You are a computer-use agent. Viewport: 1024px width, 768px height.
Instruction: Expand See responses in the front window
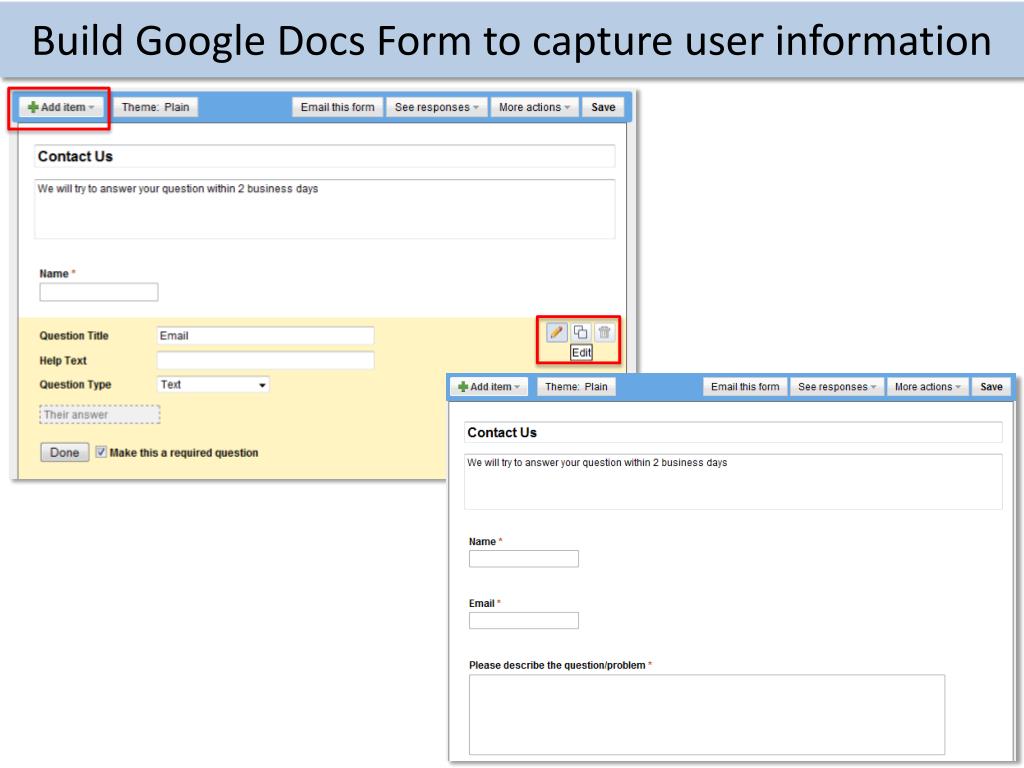pos(836,387)
